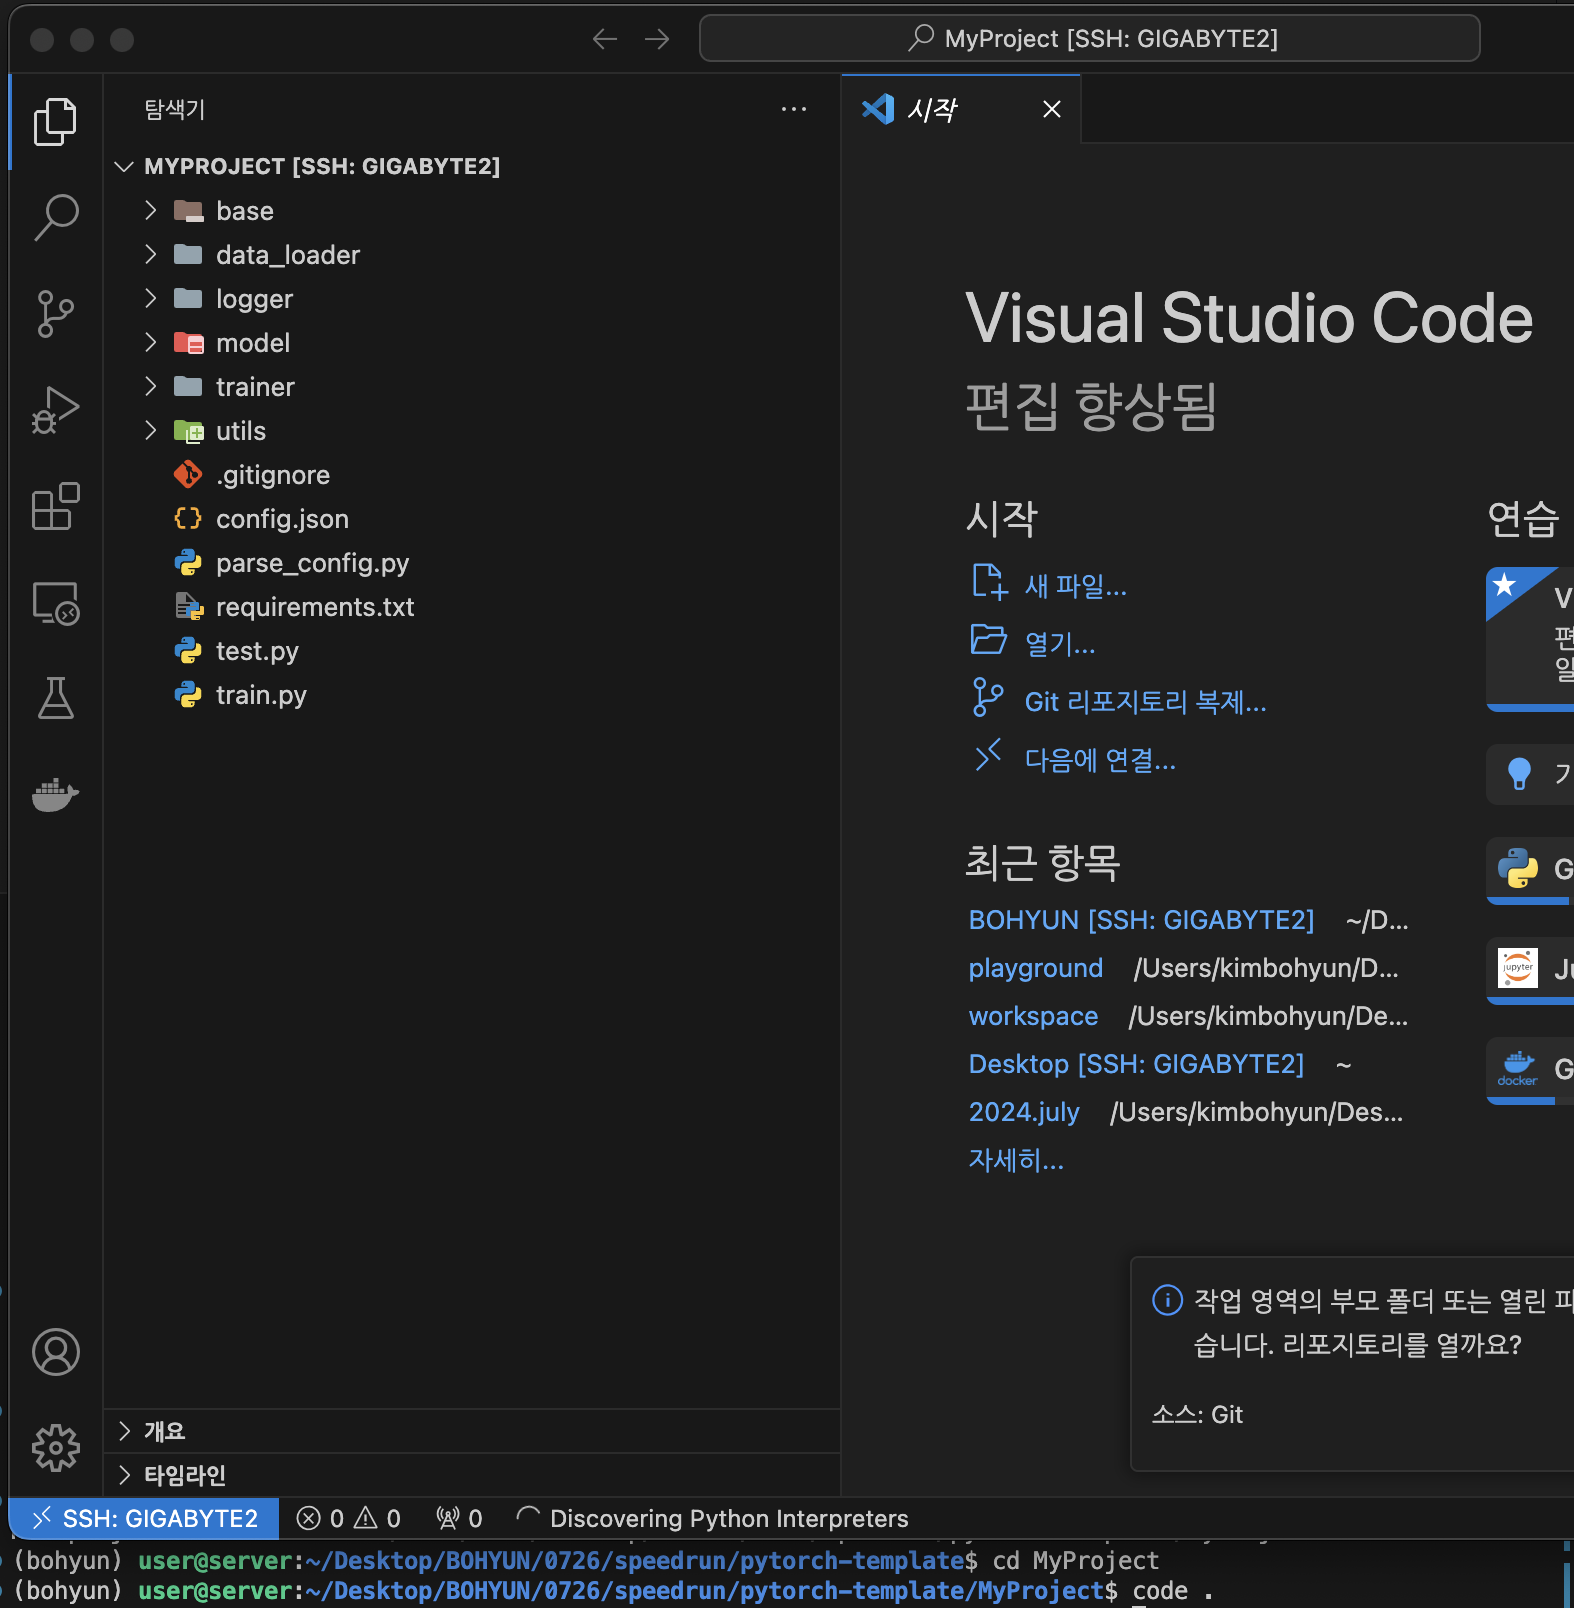
Task: Open the Run and Debug view
Action: (55, 410)
